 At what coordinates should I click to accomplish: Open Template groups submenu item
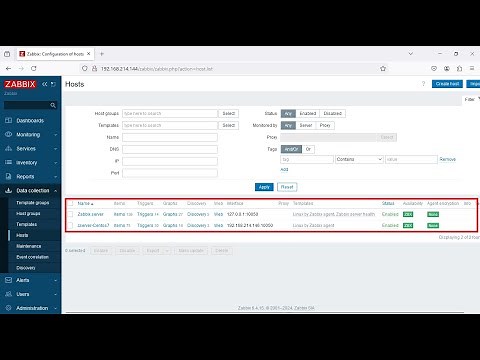tap(33, 203)
